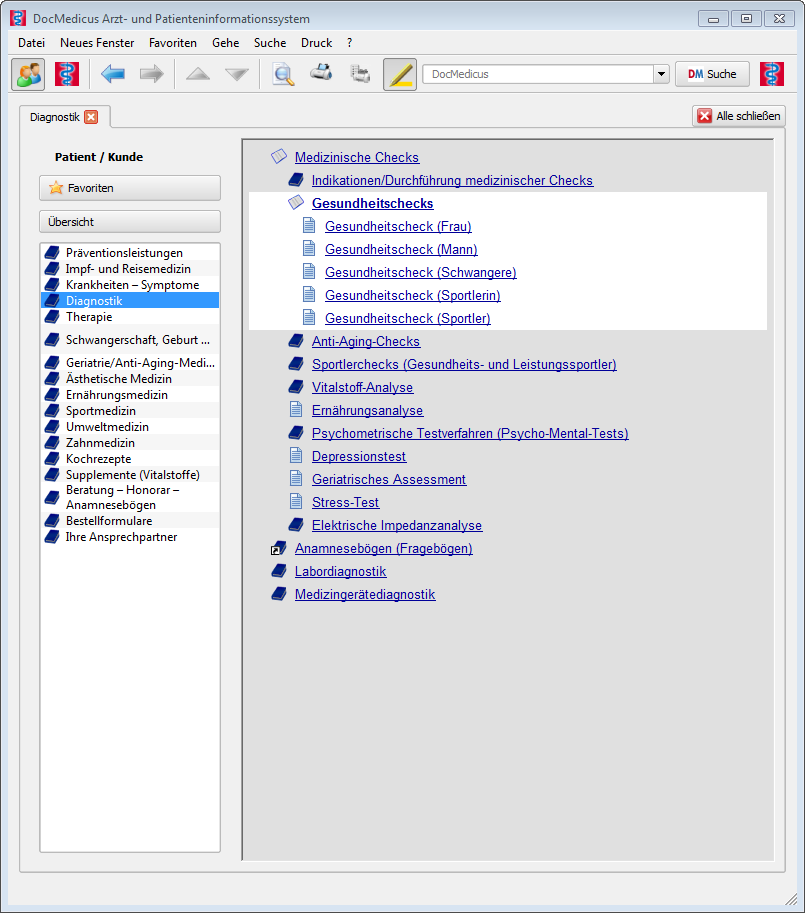
Task: Click the DocMedicus logo at toolbar right
Action: 772,75
